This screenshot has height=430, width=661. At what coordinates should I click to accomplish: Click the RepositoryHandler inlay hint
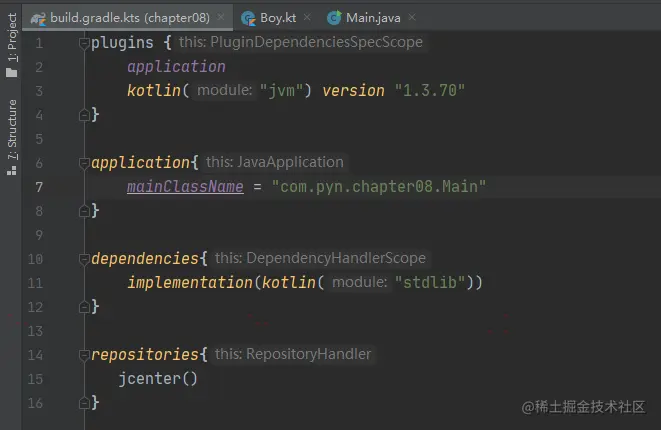point(293,354)
